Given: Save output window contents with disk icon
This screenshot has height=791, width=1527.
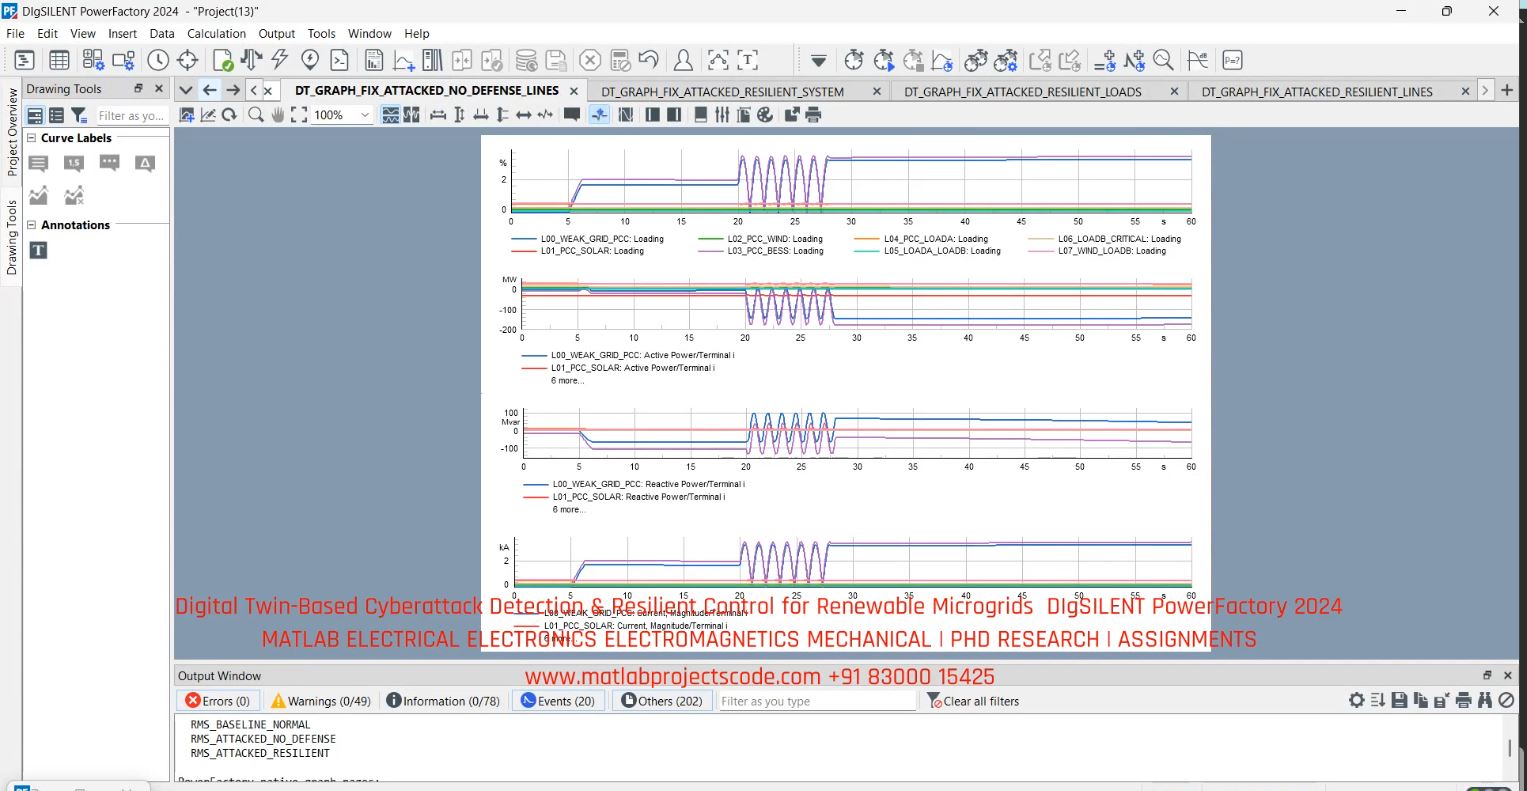Looking at the screenshot, I should click(x=1399, y=701).
